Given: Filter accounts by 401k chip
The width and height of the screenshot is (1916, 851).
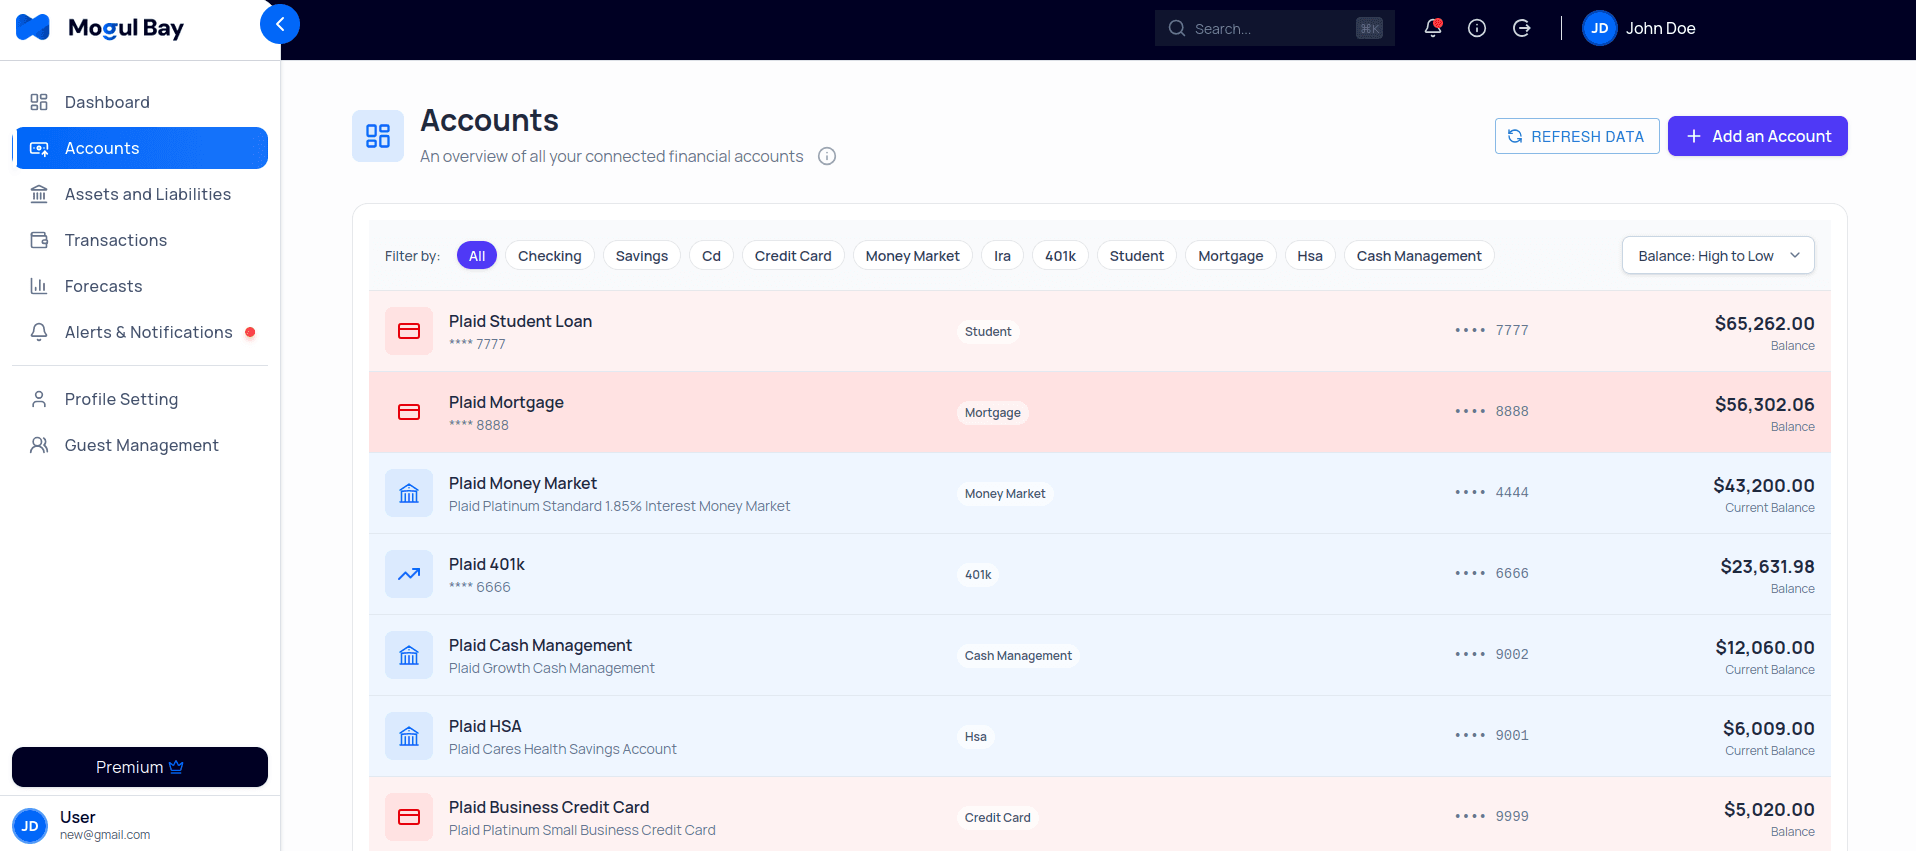Looking at the screenshot, I should pyautogui.click(x=1060, y=256).
